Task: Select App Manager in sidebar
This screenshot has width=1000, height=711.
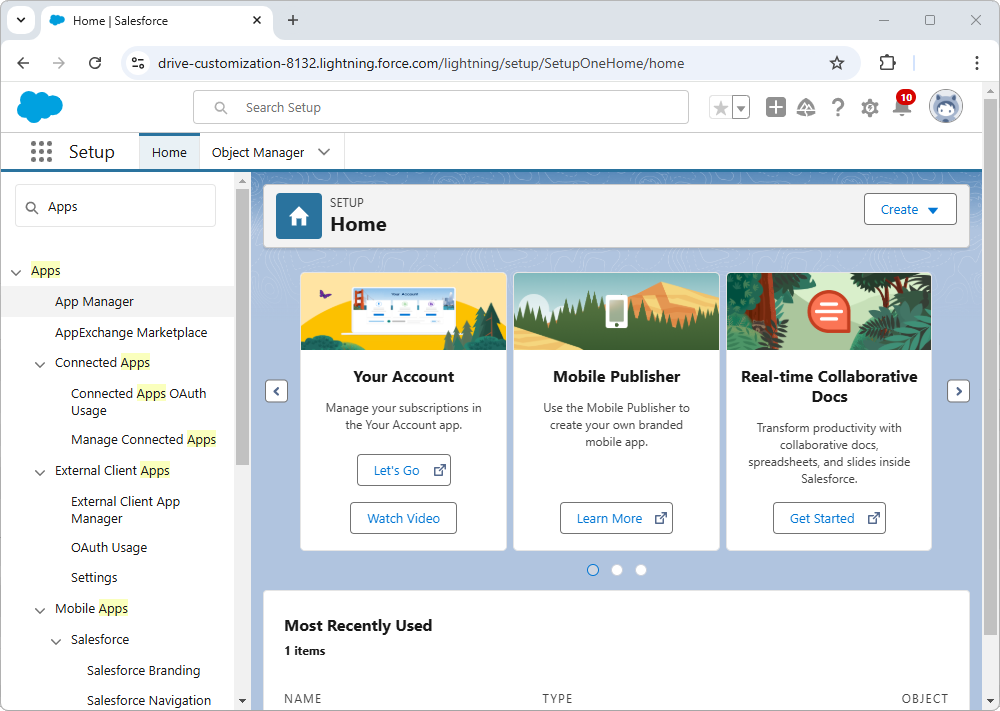Action: tap(94, 302)
